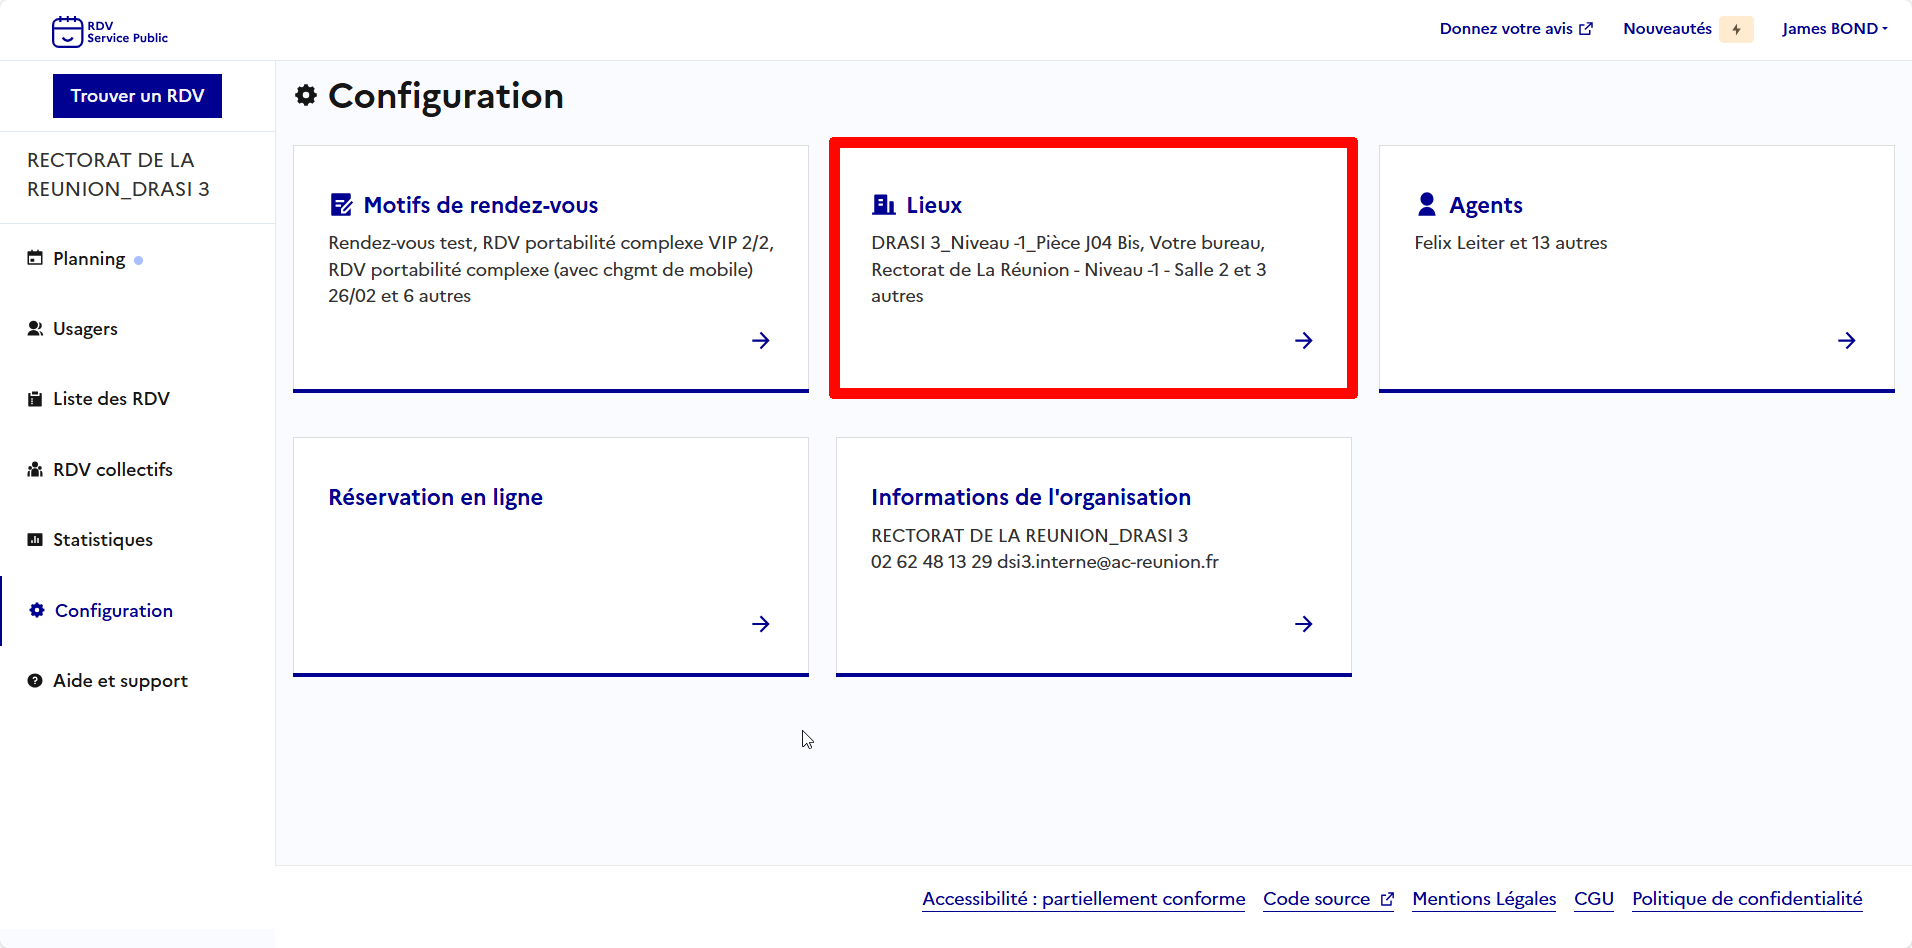Click the Lieux building icon

point(884,205)
